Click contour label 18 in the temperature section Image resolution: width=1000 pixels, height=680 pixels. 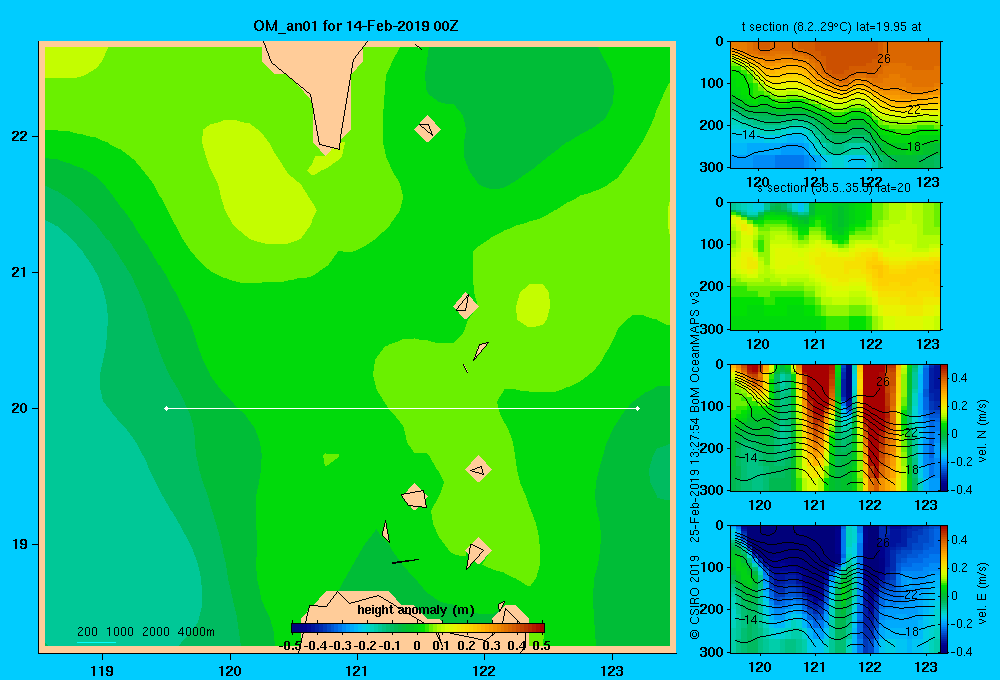(914, 147)
